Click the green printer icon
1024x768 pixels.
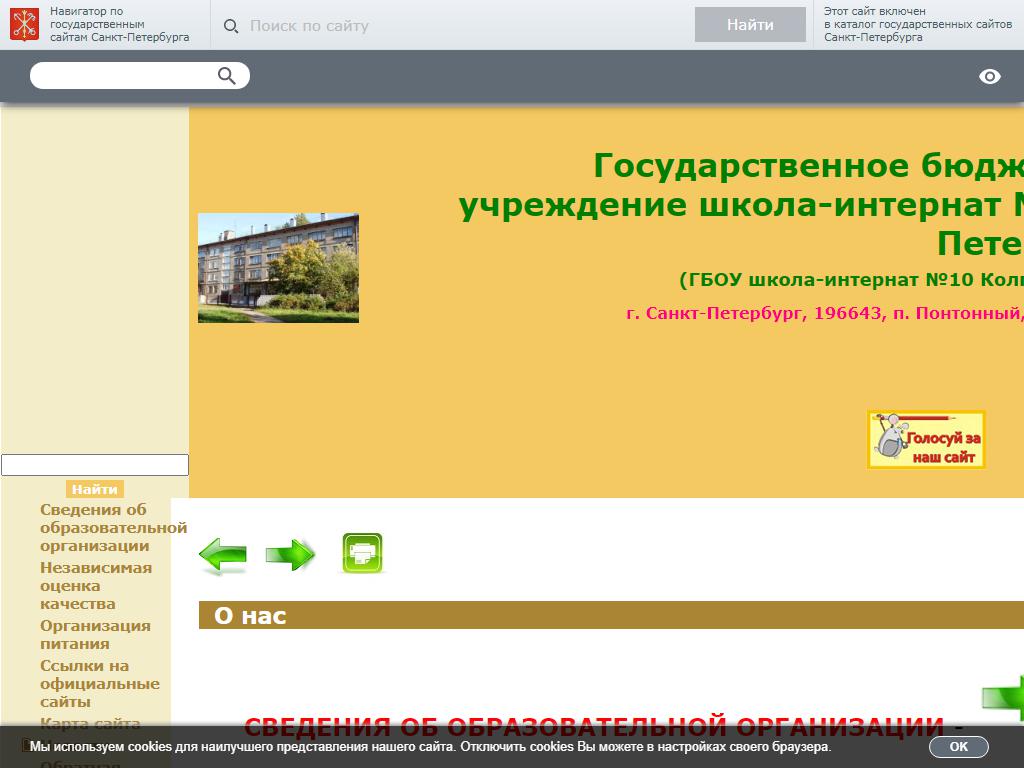tap(362, 554)
